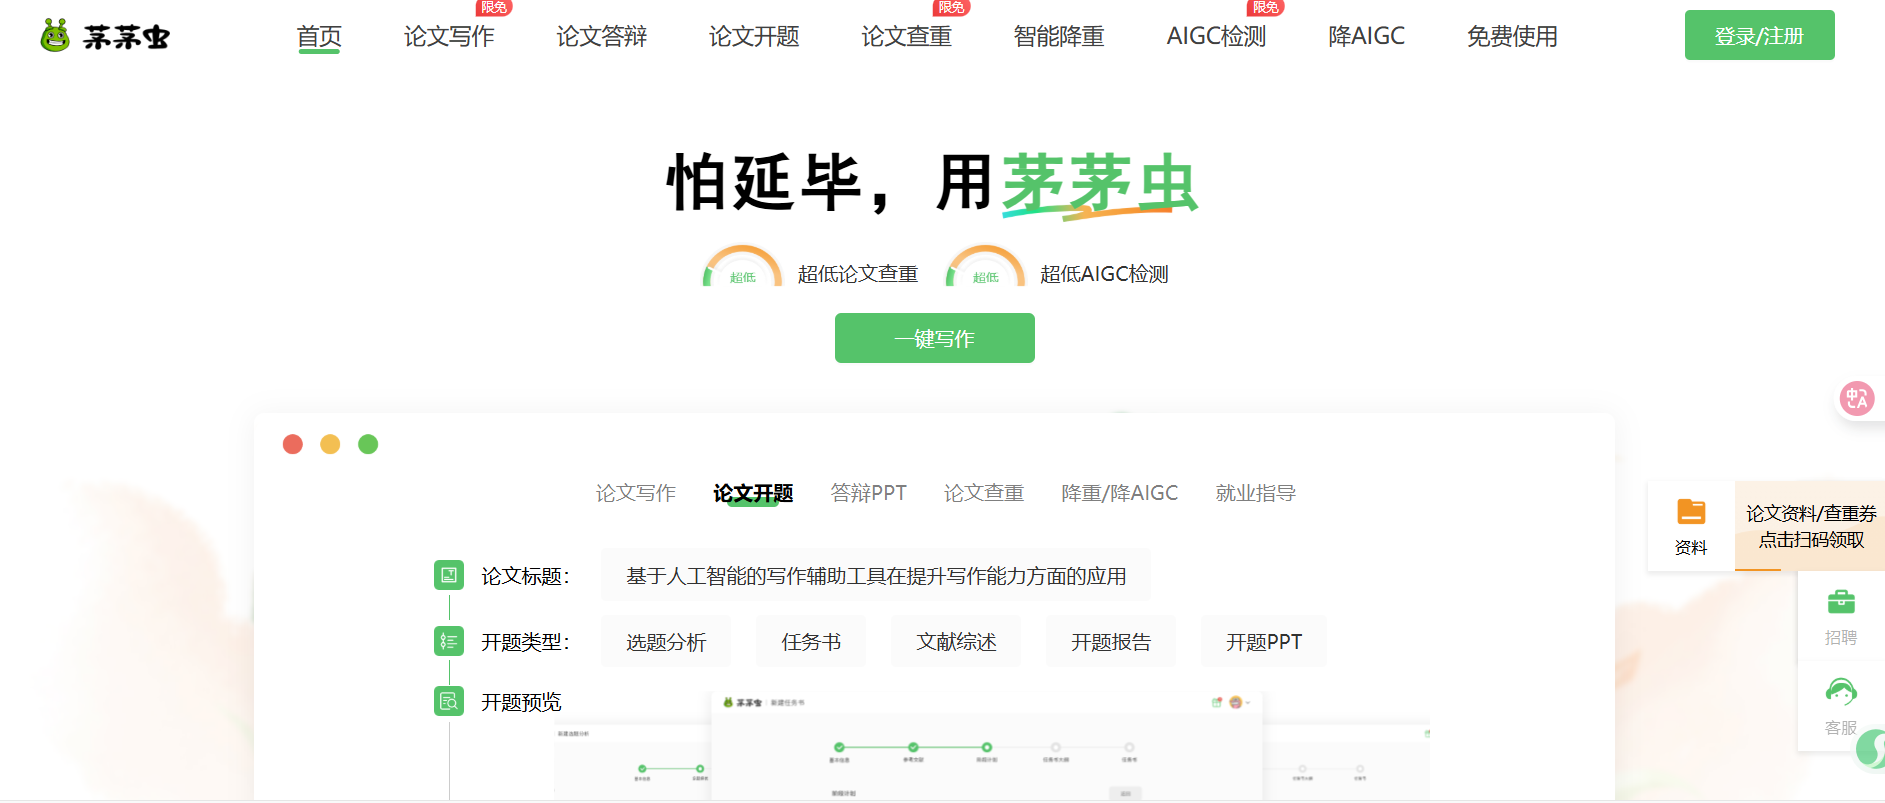
Task: Click the 开题预览 label
Action: pos(521,702)
